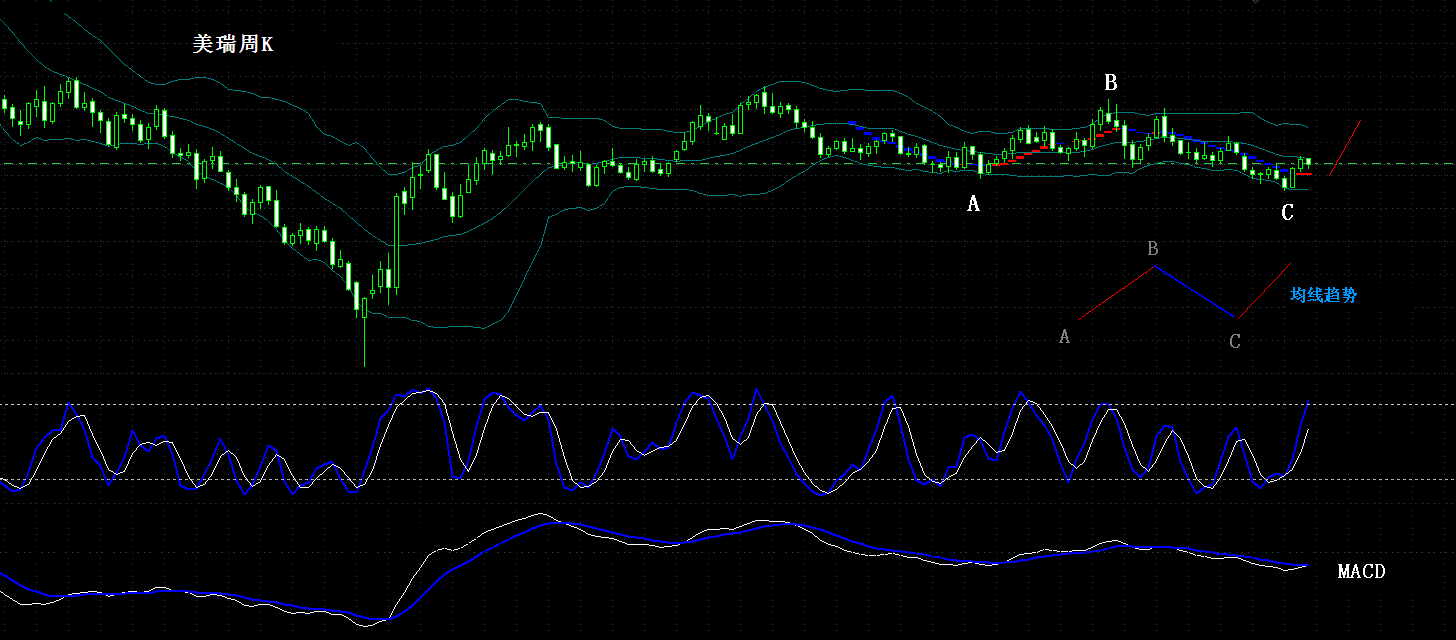The image size is (1456, 640).
Task: Select label B above the candlestick peak
Action: coord(1110,82)
